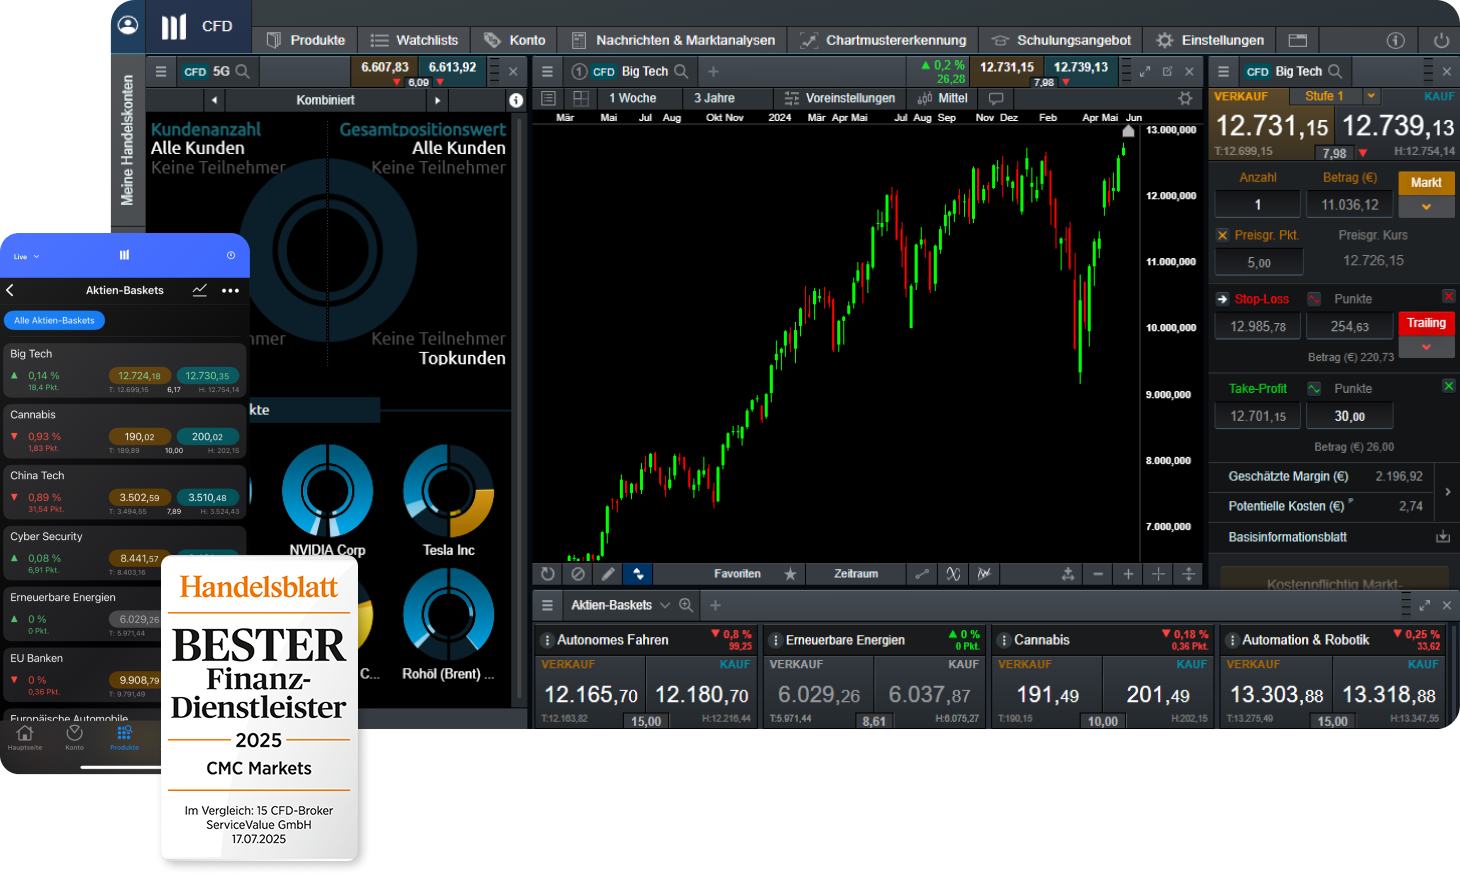Screen dimensions: 1460x875
Task: Disable the Stop-Loss option
Action: (1449, 297)
